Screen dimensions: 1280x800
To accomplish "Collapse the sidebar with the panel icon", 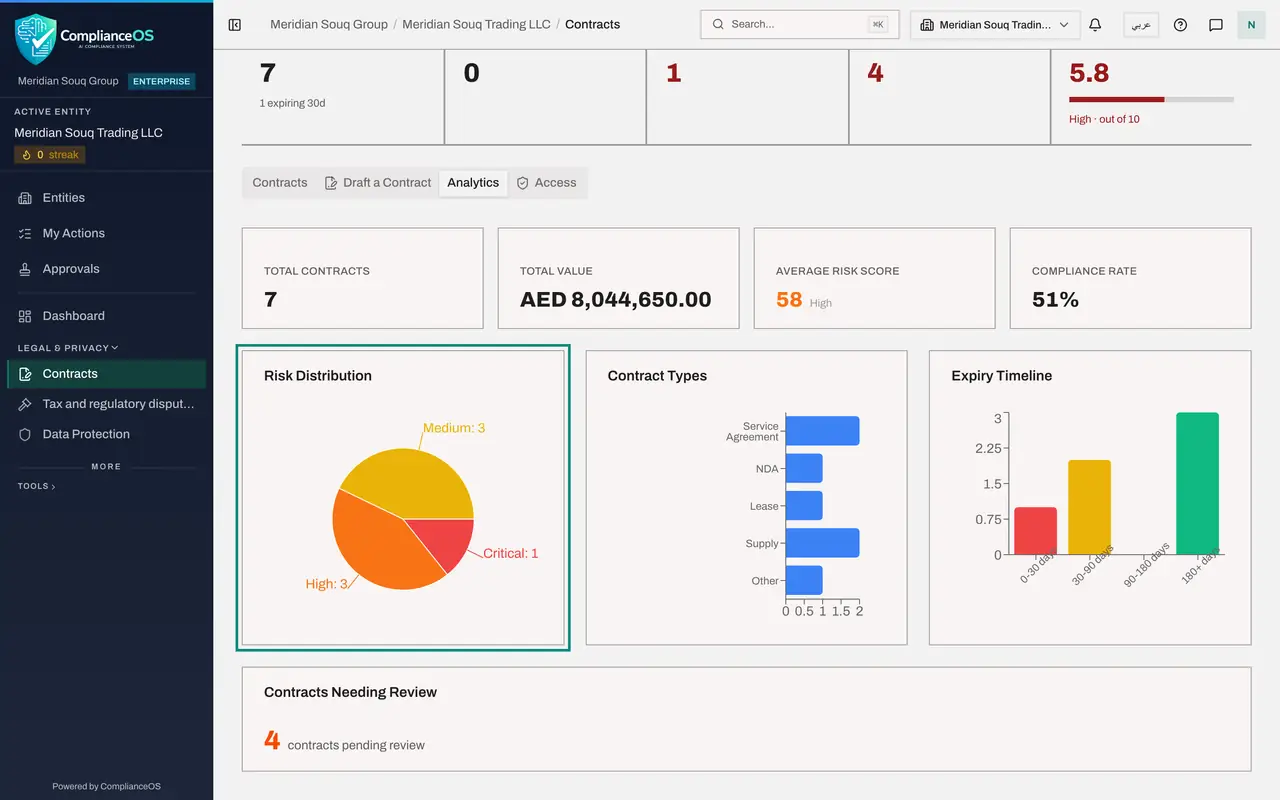I will 235,24.
